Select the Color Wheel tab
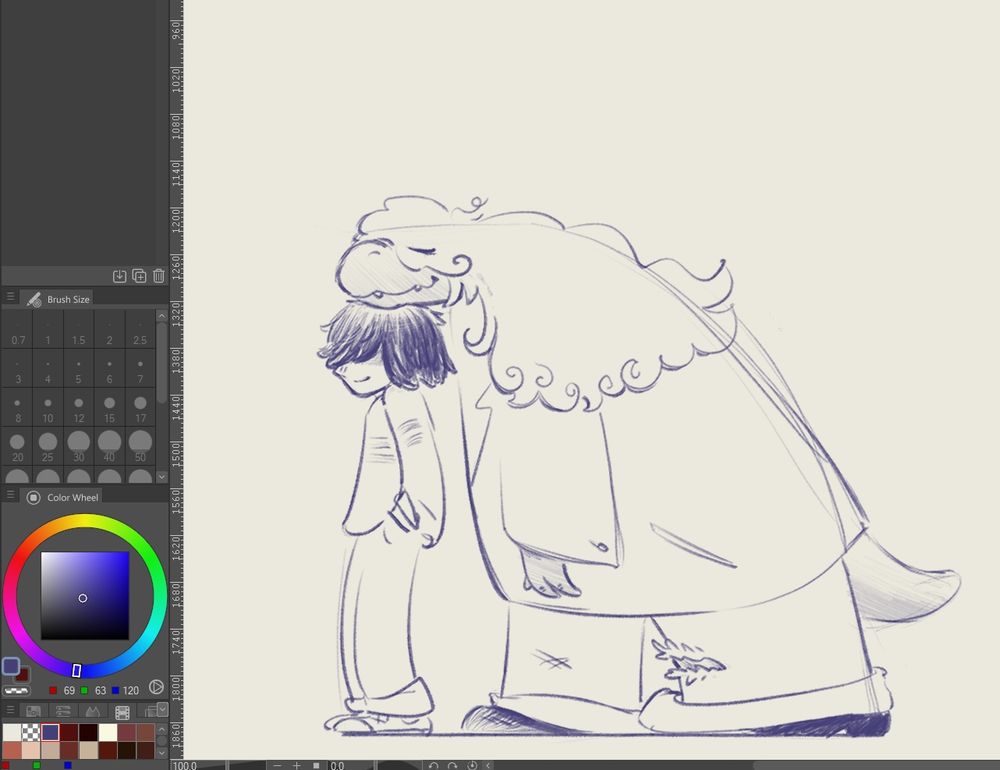The image size is (1000, 770). [62, 497]
